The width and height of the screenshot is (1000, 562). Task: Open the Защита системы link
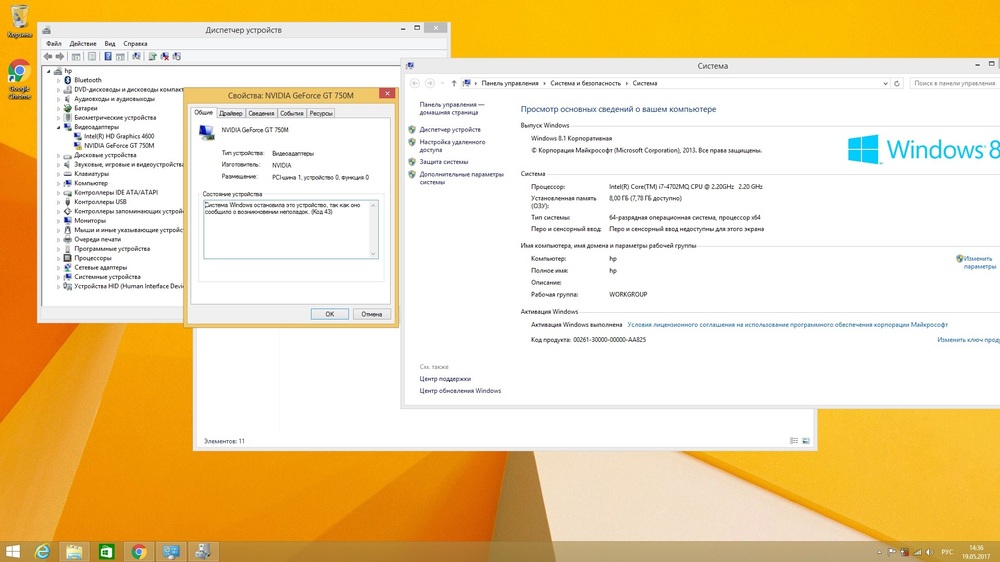tap(443, 161)
